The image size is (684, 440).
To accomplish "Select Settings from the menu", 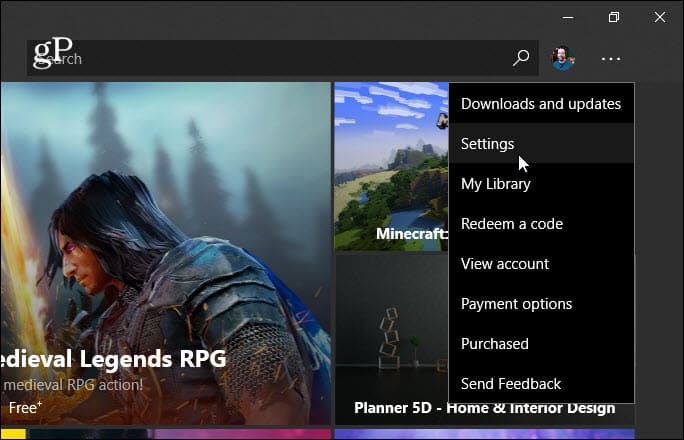I will (x=541, y=143).
